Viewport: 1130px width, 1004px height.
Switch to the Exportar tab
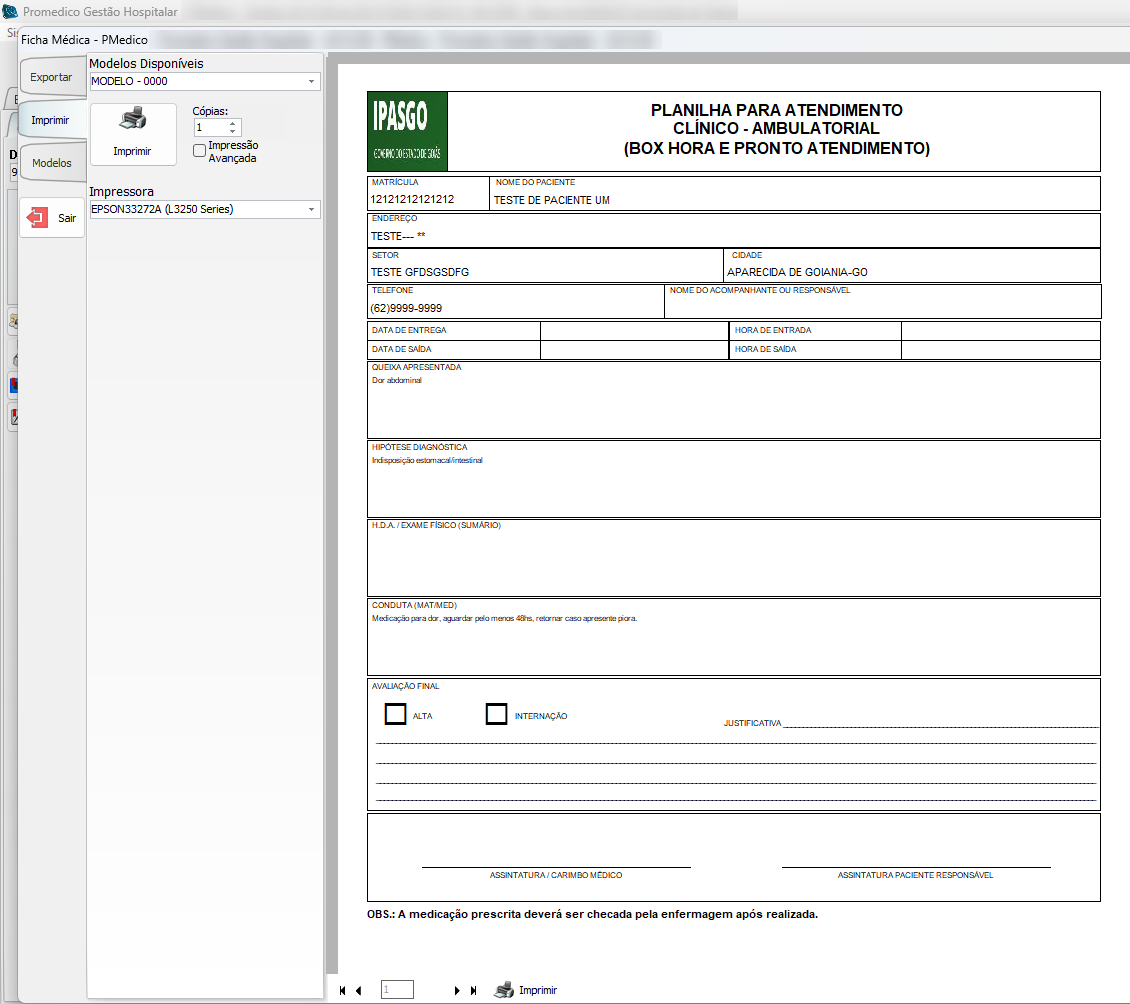coord(51,77)
